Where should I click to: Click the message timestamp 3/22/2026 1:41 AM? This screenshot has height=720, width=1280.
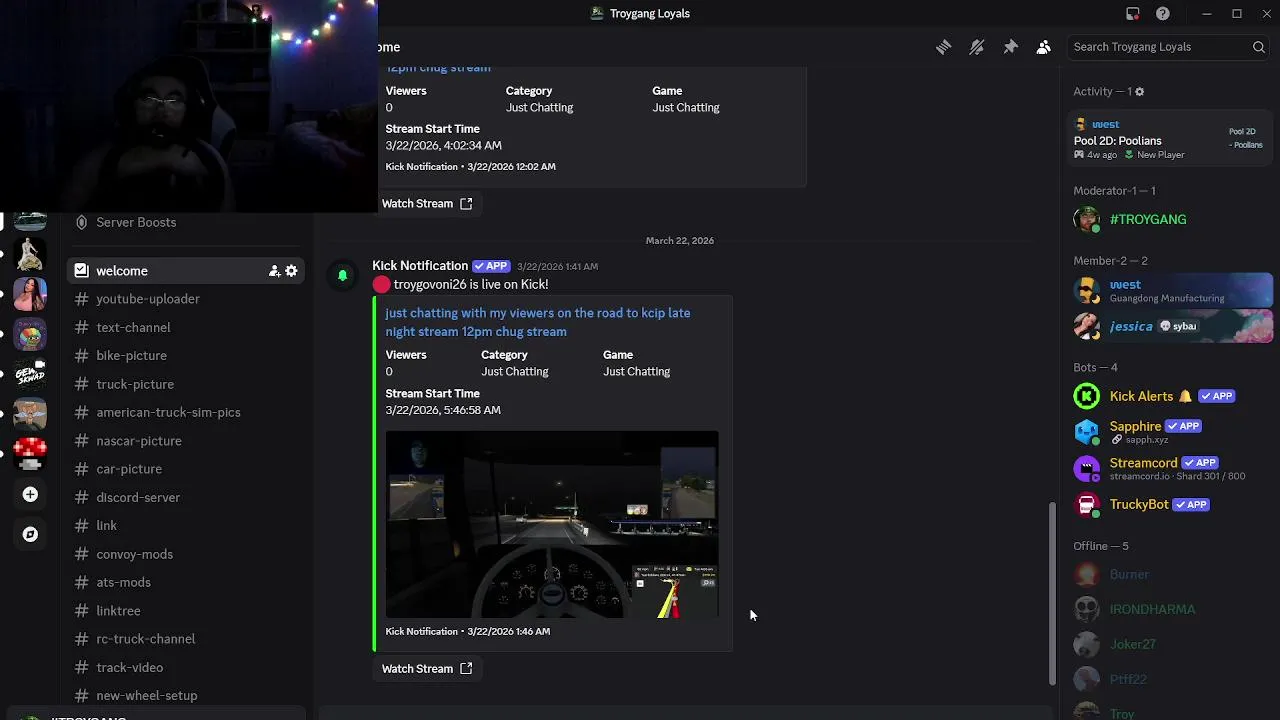coord(557,267)
